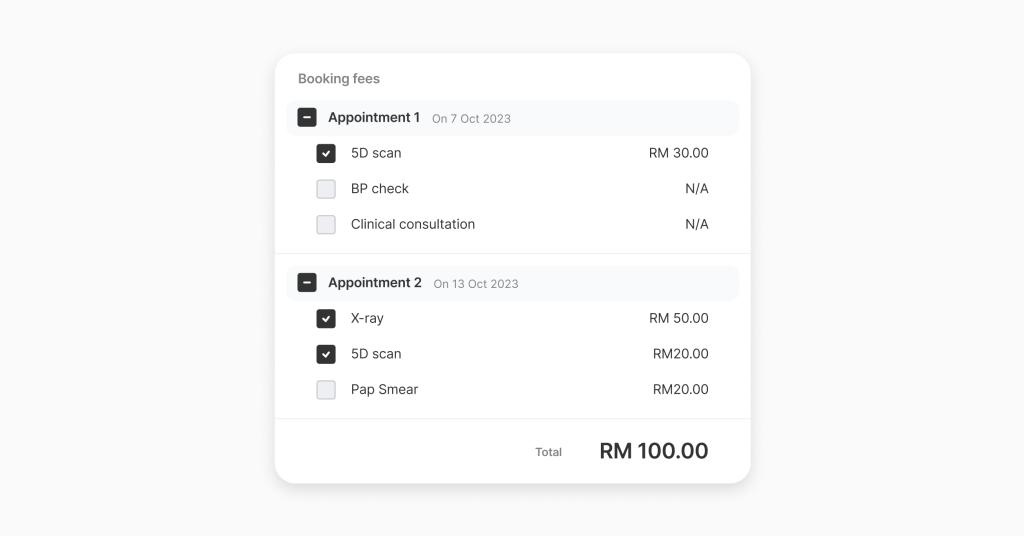Screen dimensions: 1024x536
Task: Enable the Clinical consultation checkbox
Action: click(326, 225)
